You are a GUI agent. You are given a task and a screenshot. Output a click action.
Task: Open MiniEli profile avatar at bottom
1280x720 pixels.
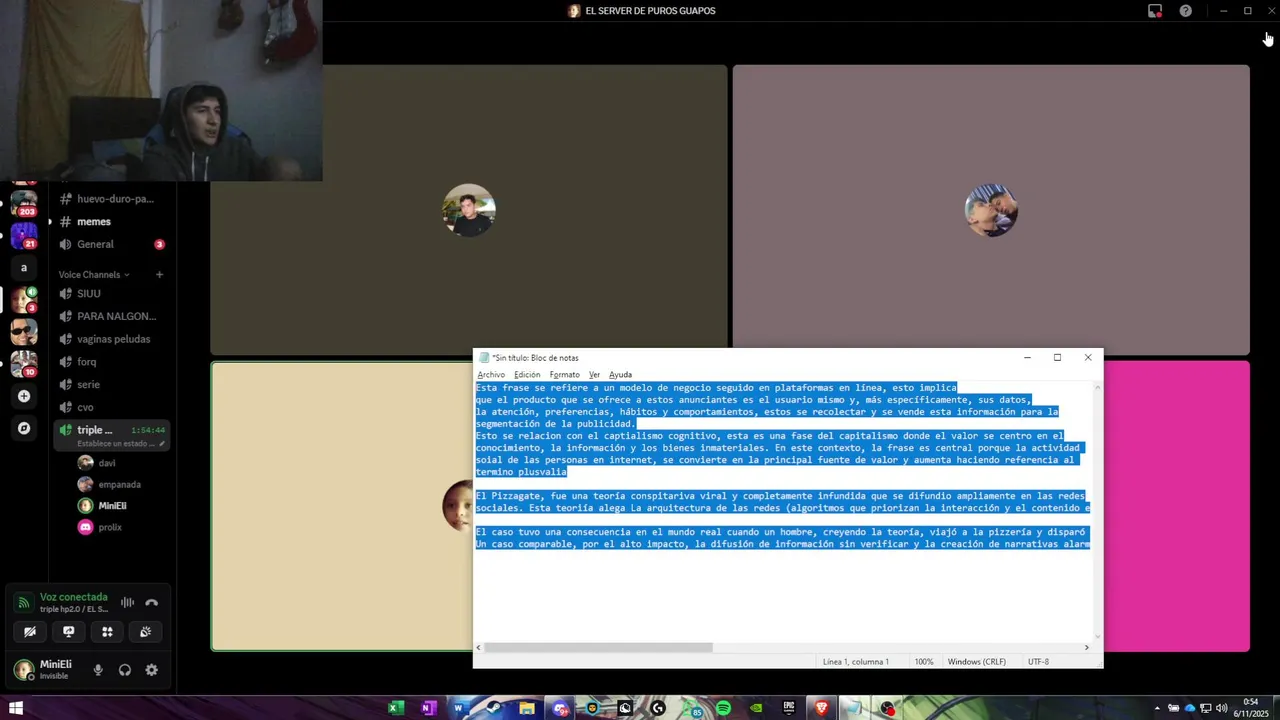pos(24,669)
